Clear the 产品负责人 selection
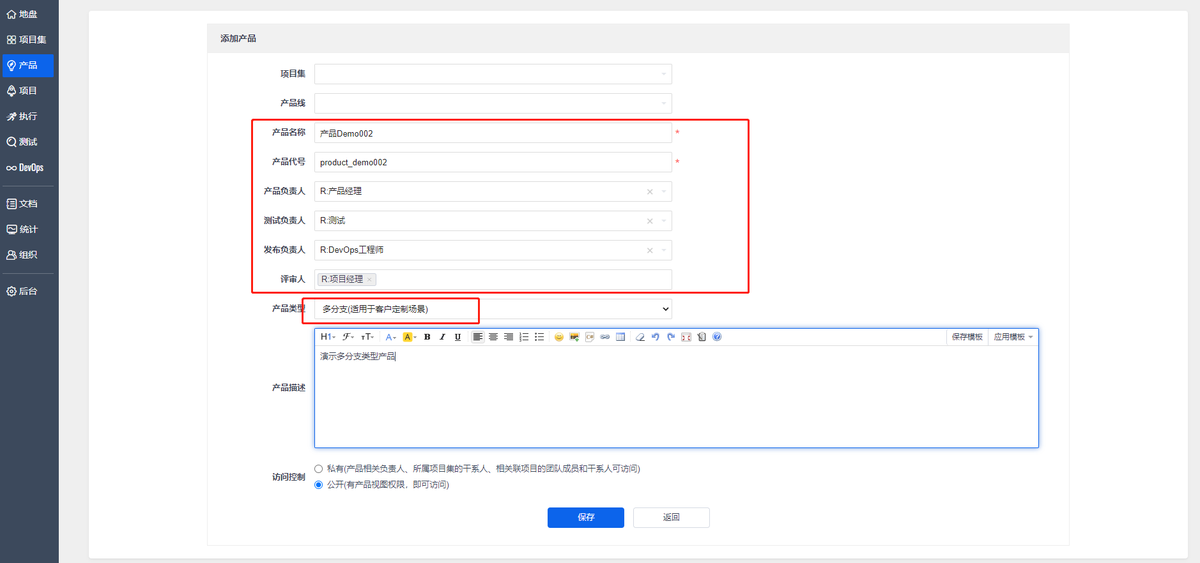The height and width of the screenshot is (563, 1200). point(650,191)
